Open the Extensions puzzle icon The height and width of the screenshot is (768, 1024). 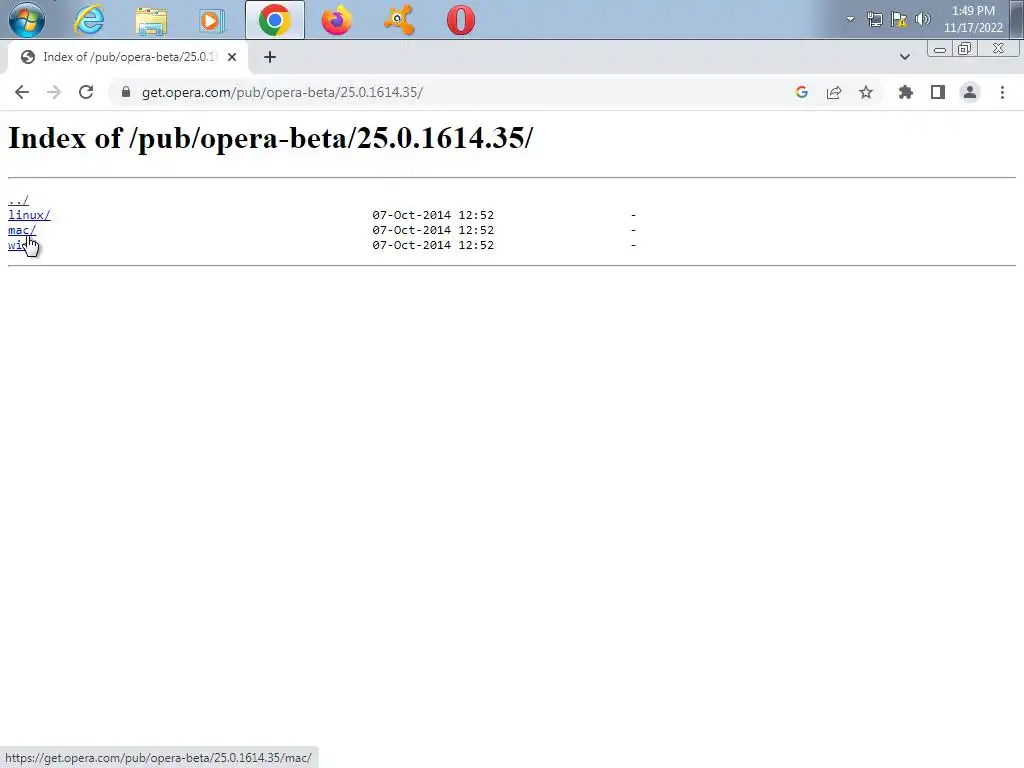click(905, 92)
